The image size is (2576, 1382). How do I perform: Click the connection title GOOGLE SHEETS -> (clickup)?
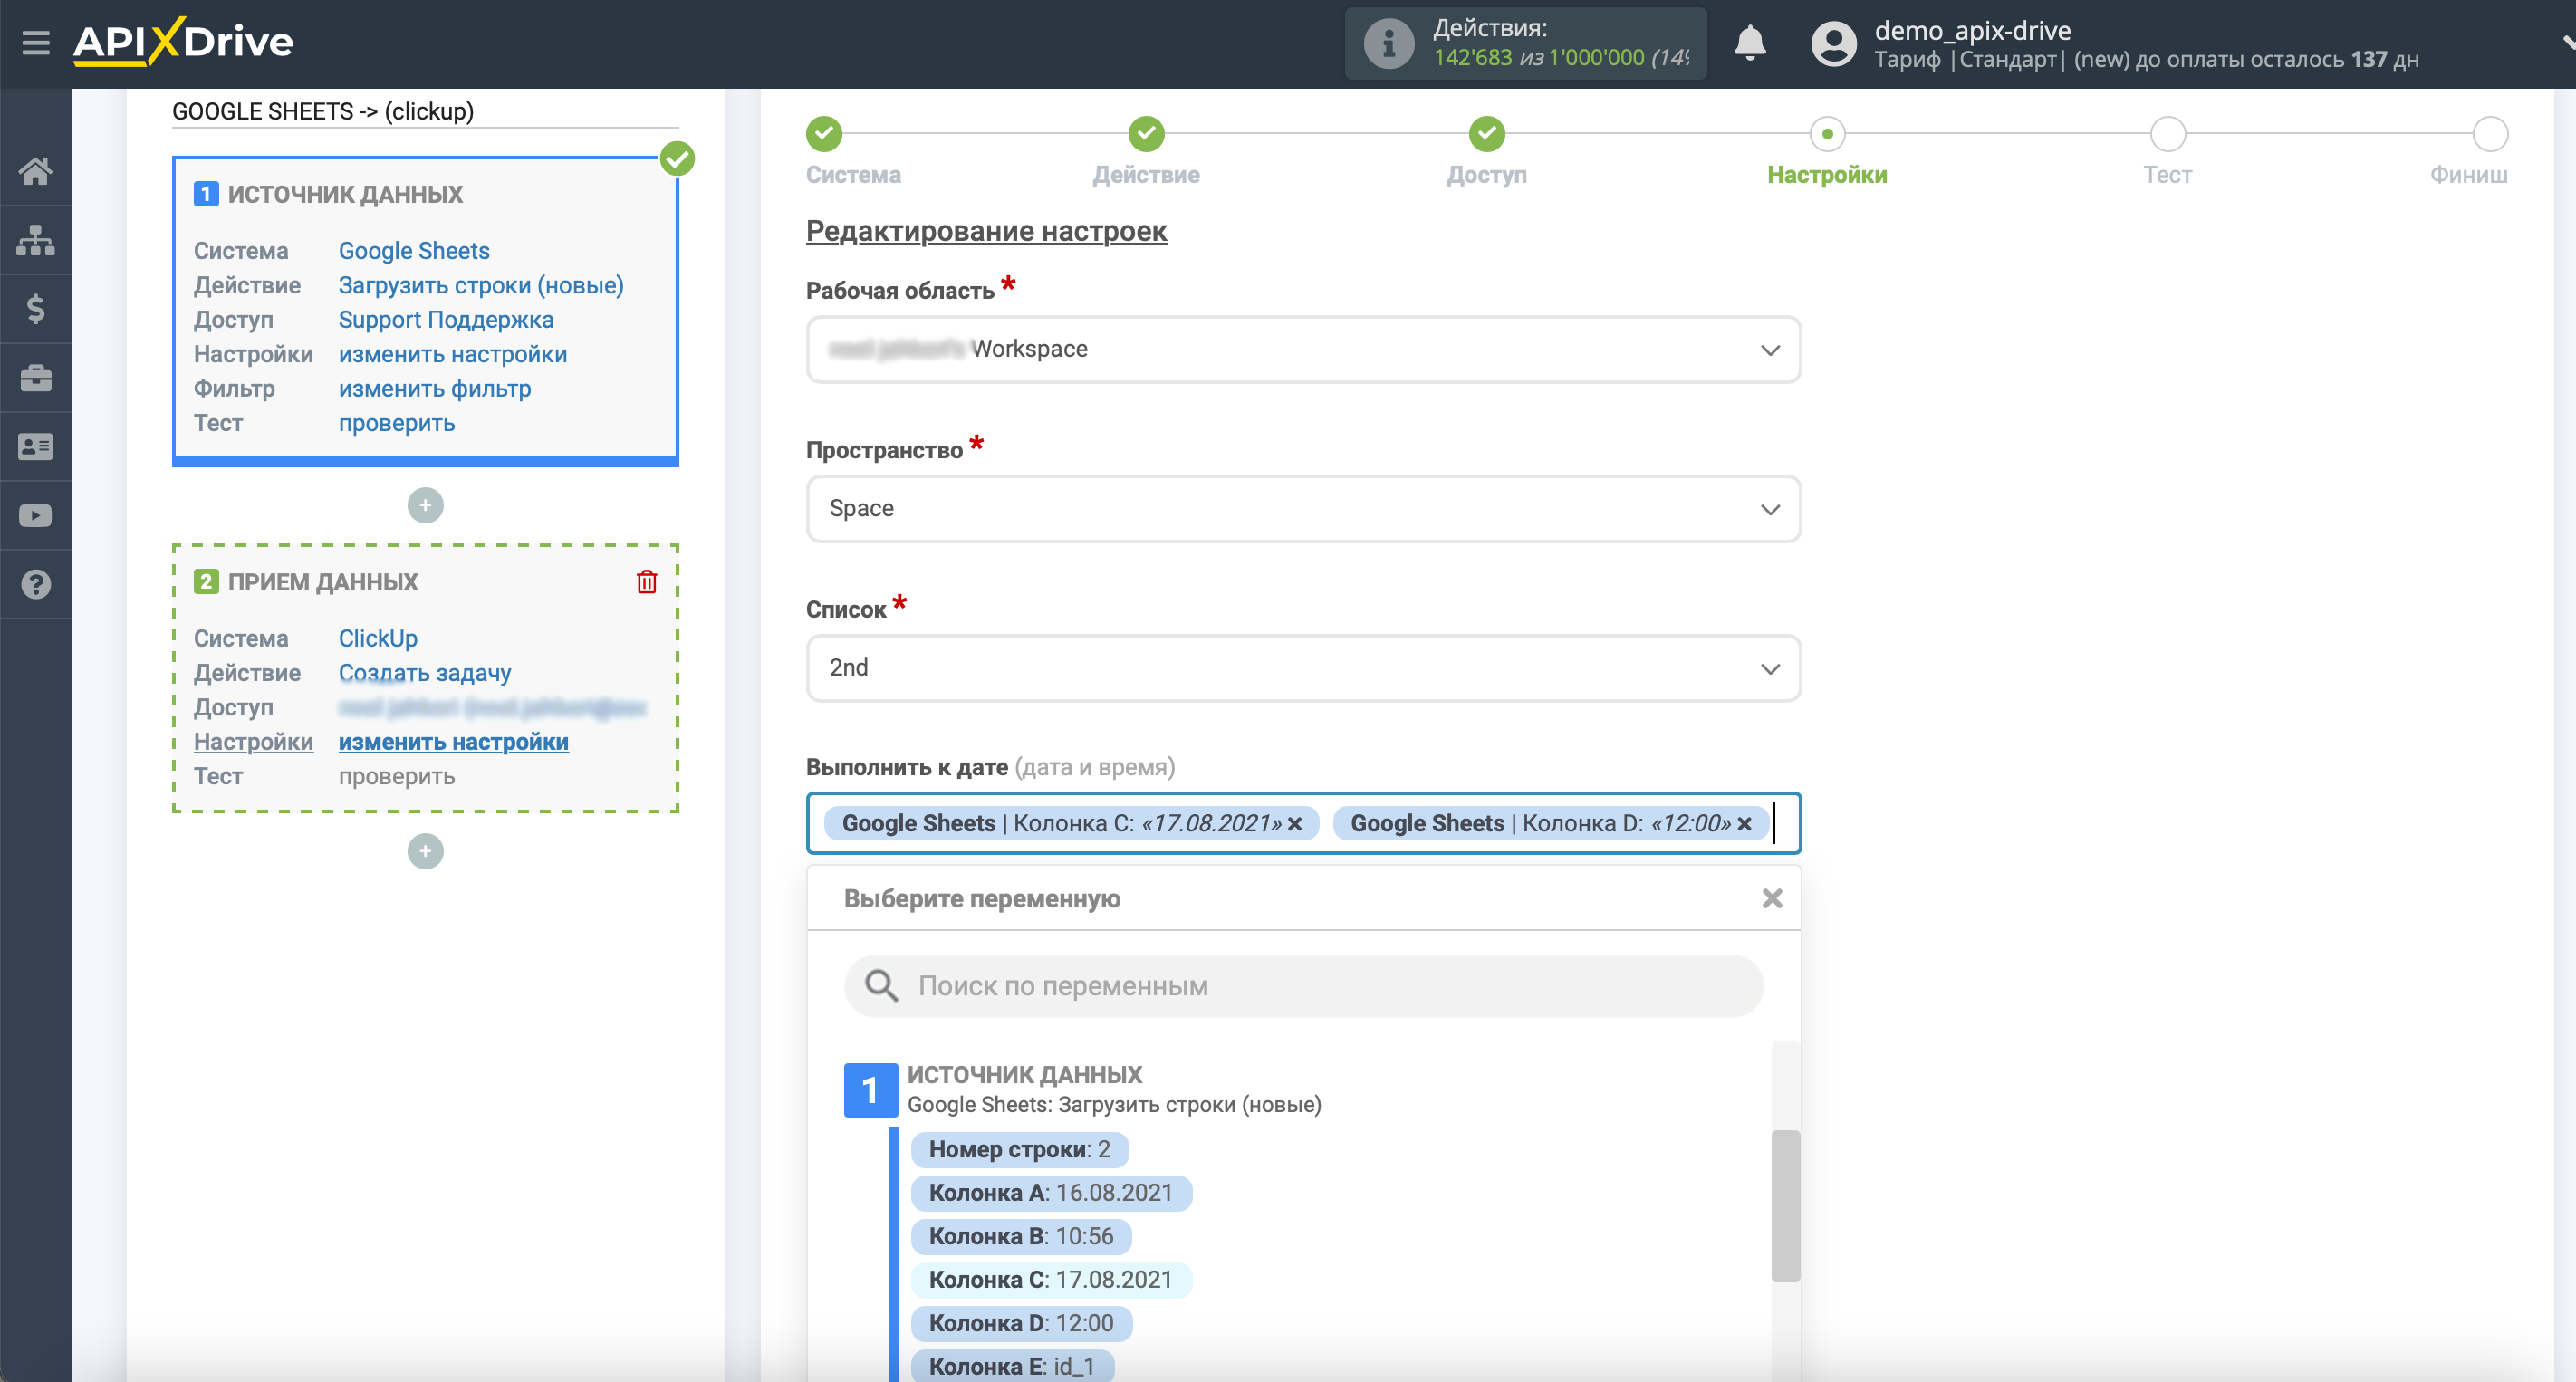coord(323,111)
